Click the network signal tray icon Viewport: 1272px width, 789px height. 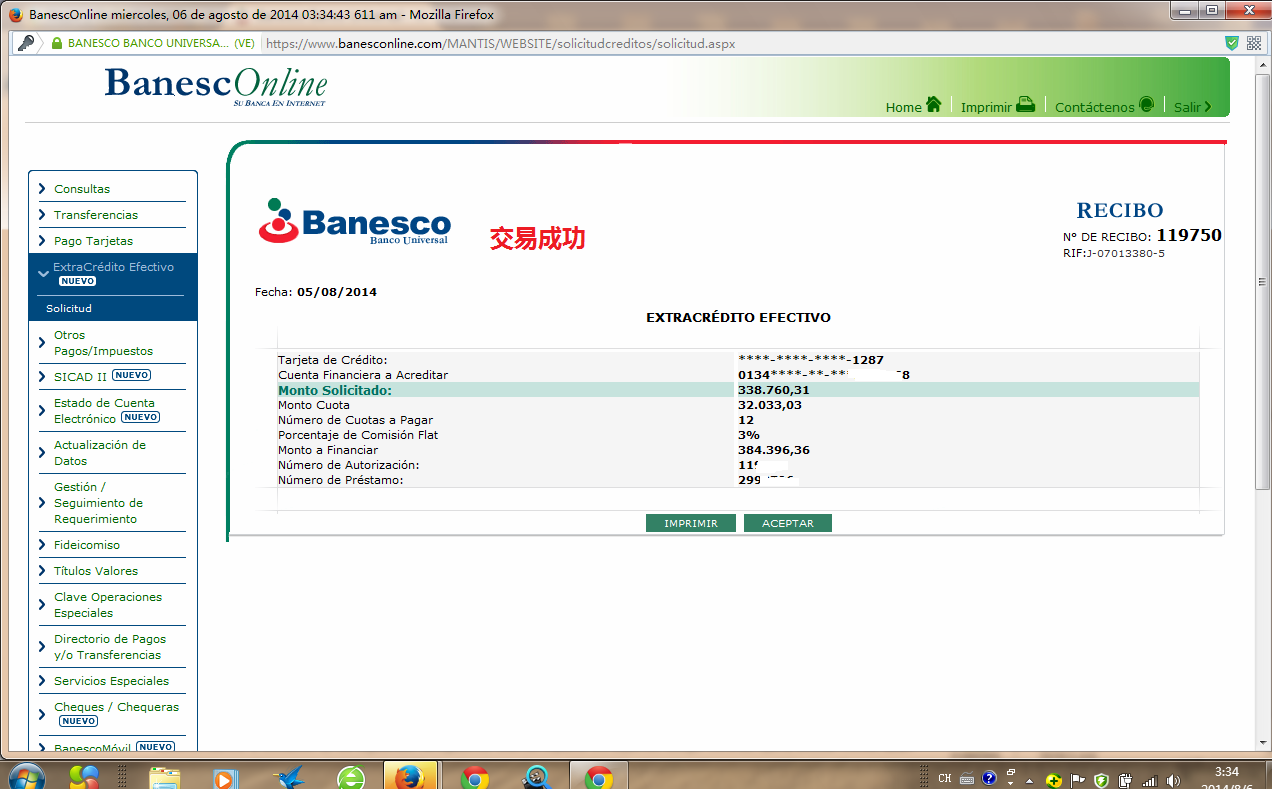coord(1149,780)
